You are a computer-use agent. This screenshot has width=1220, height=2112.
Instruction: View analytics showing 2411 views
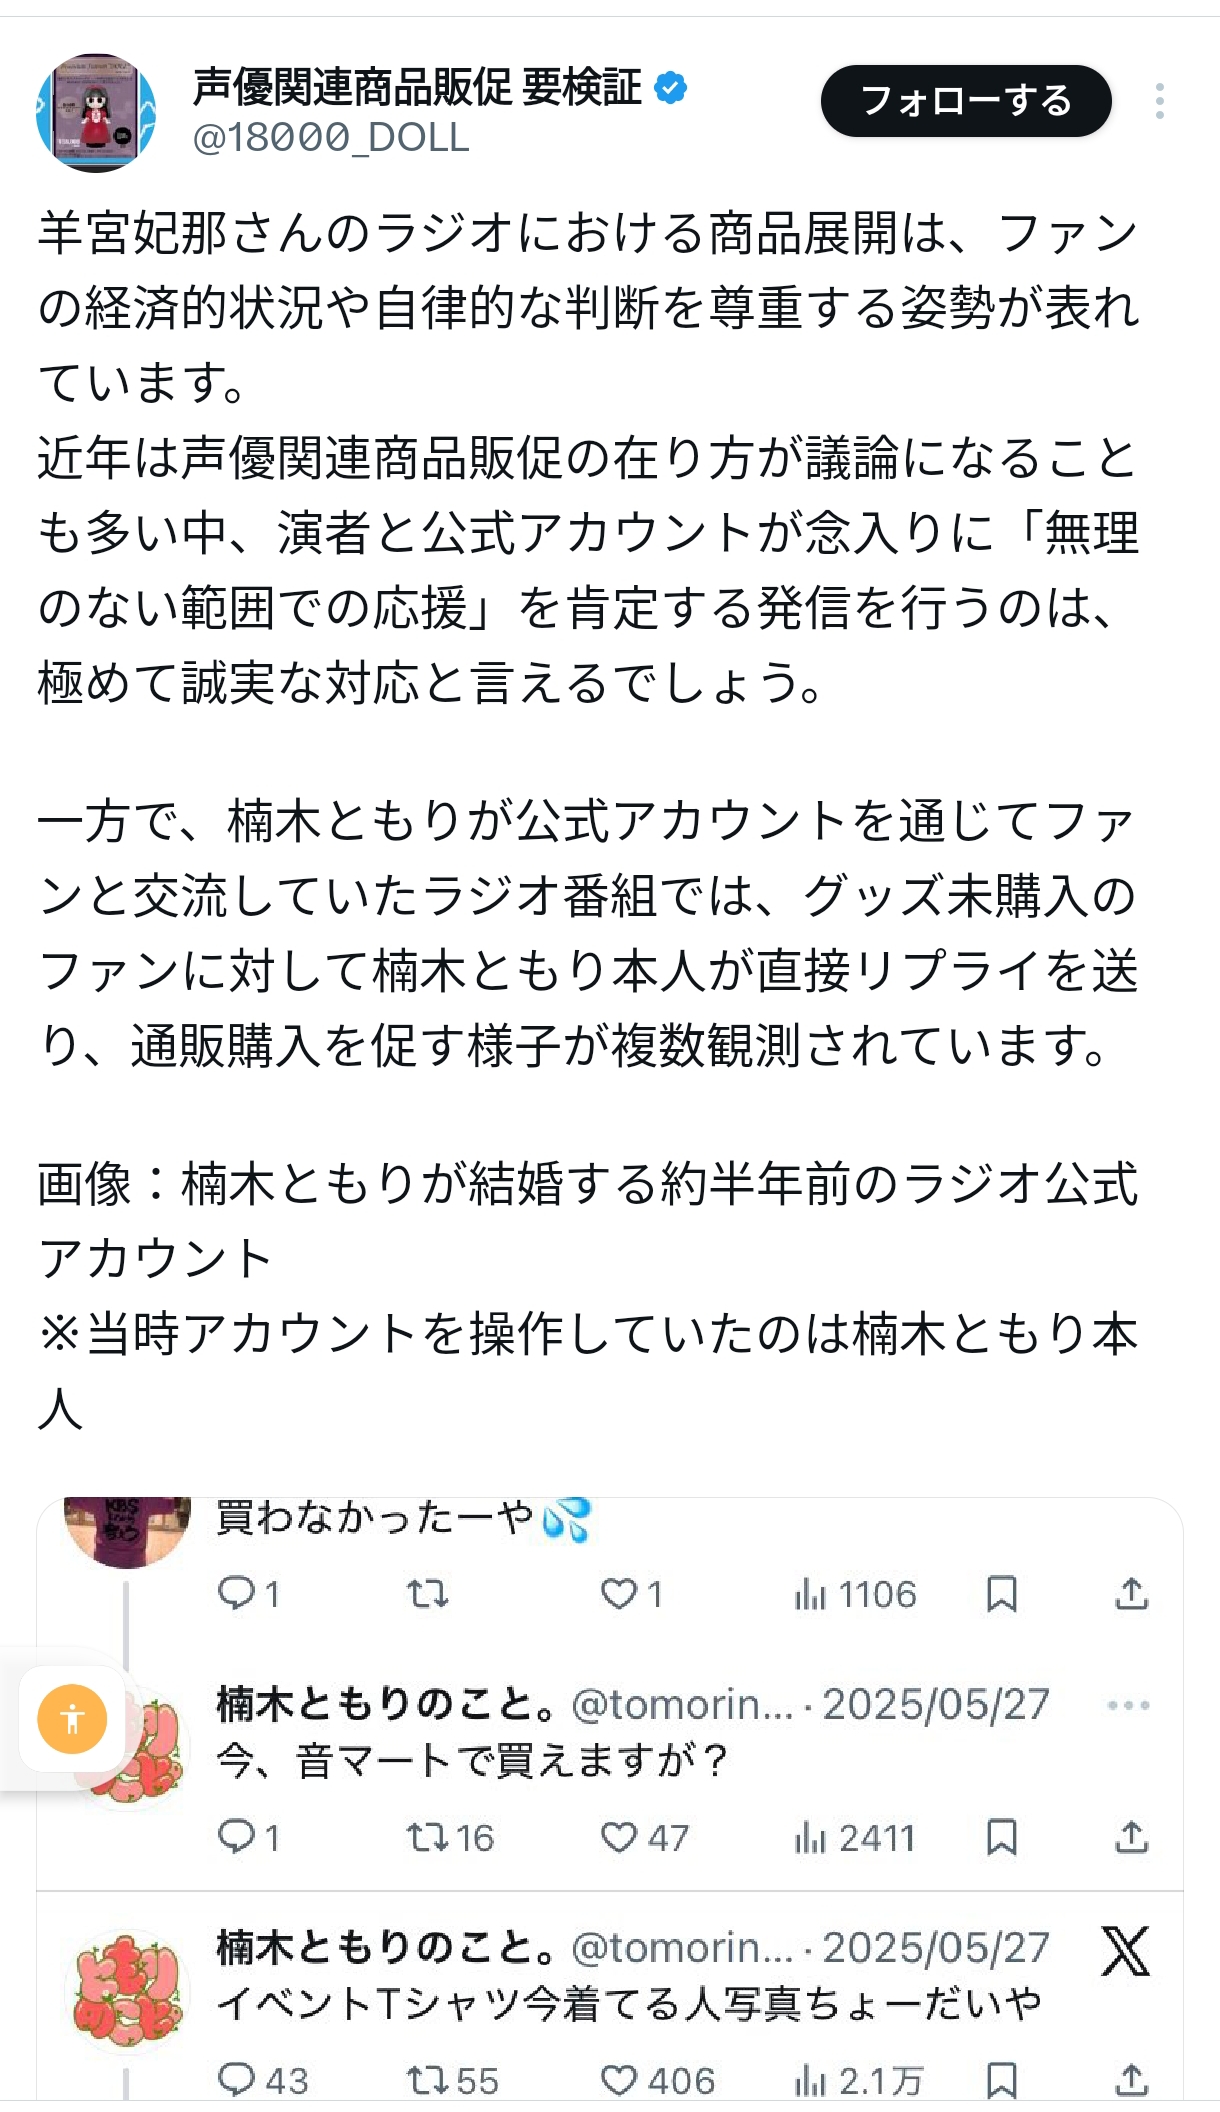click(x=855, y=1836)
